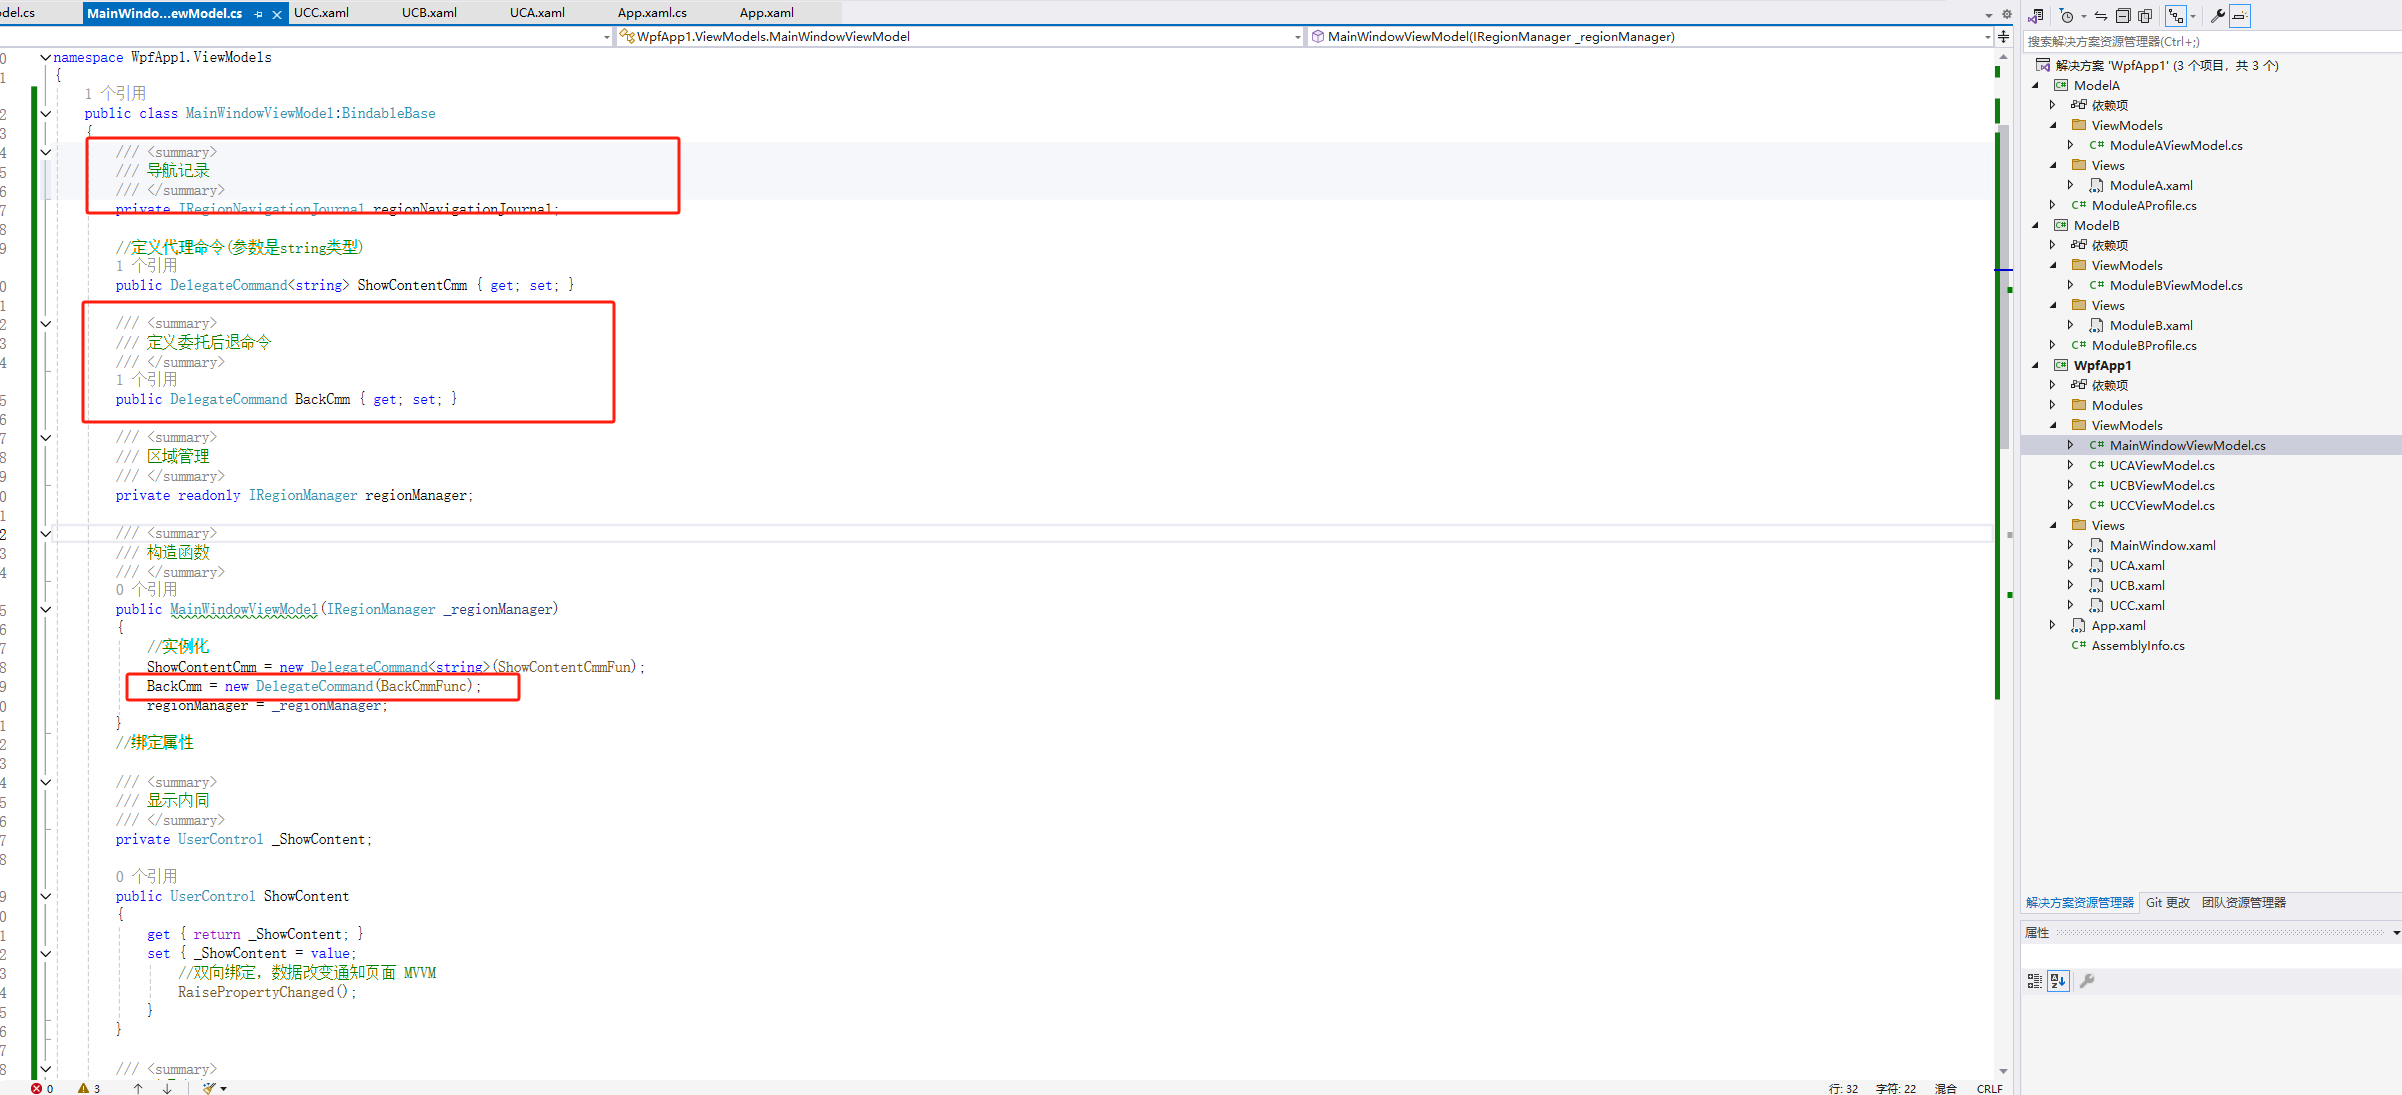Image resolution: width=2402 pixels, height=1095 pixels.
Task: Toggle the nested view button in Solution Explorer
Action: point(2176,16)
